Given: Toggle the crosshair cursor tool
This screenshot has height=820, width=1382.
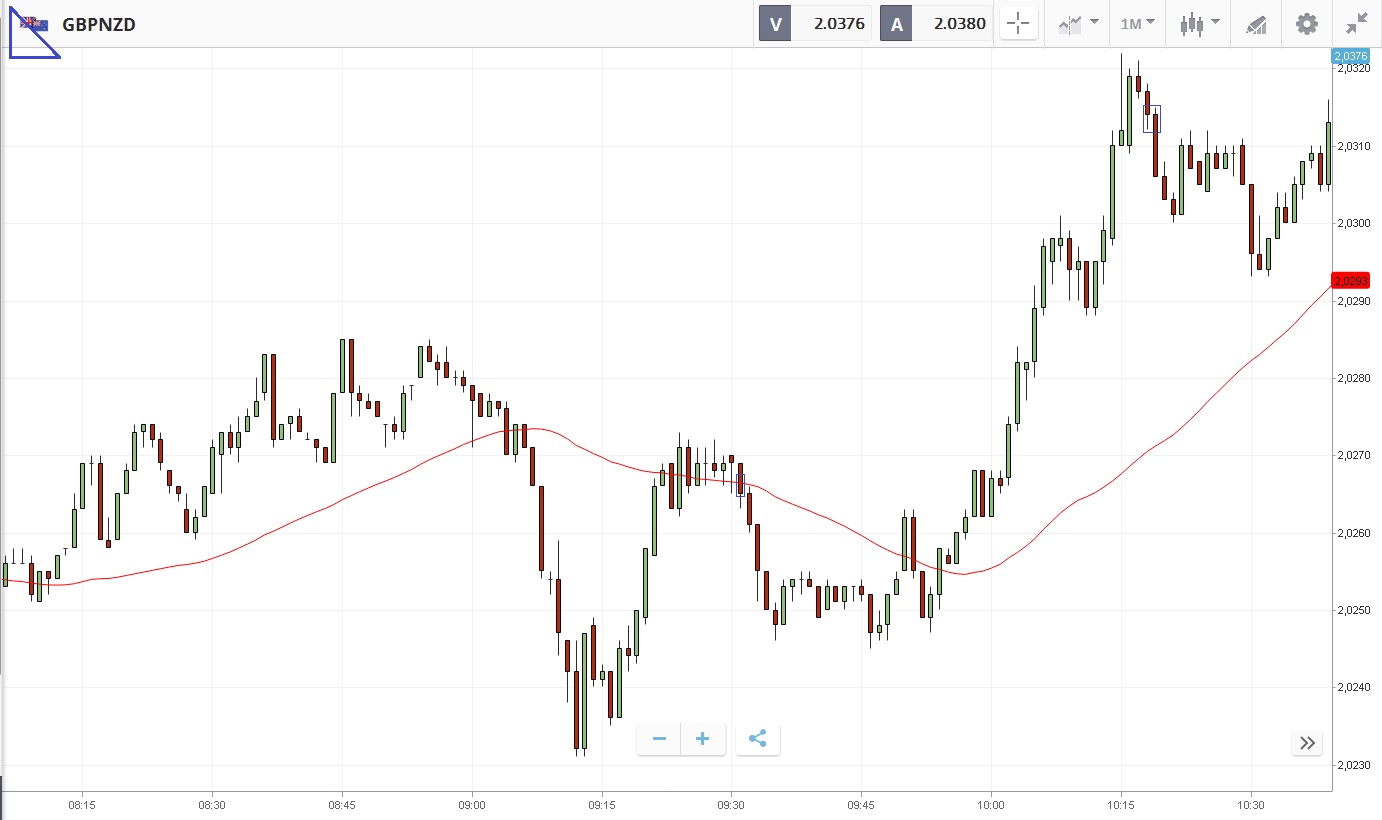Looking at the screenshot, I should point(1019,24).
